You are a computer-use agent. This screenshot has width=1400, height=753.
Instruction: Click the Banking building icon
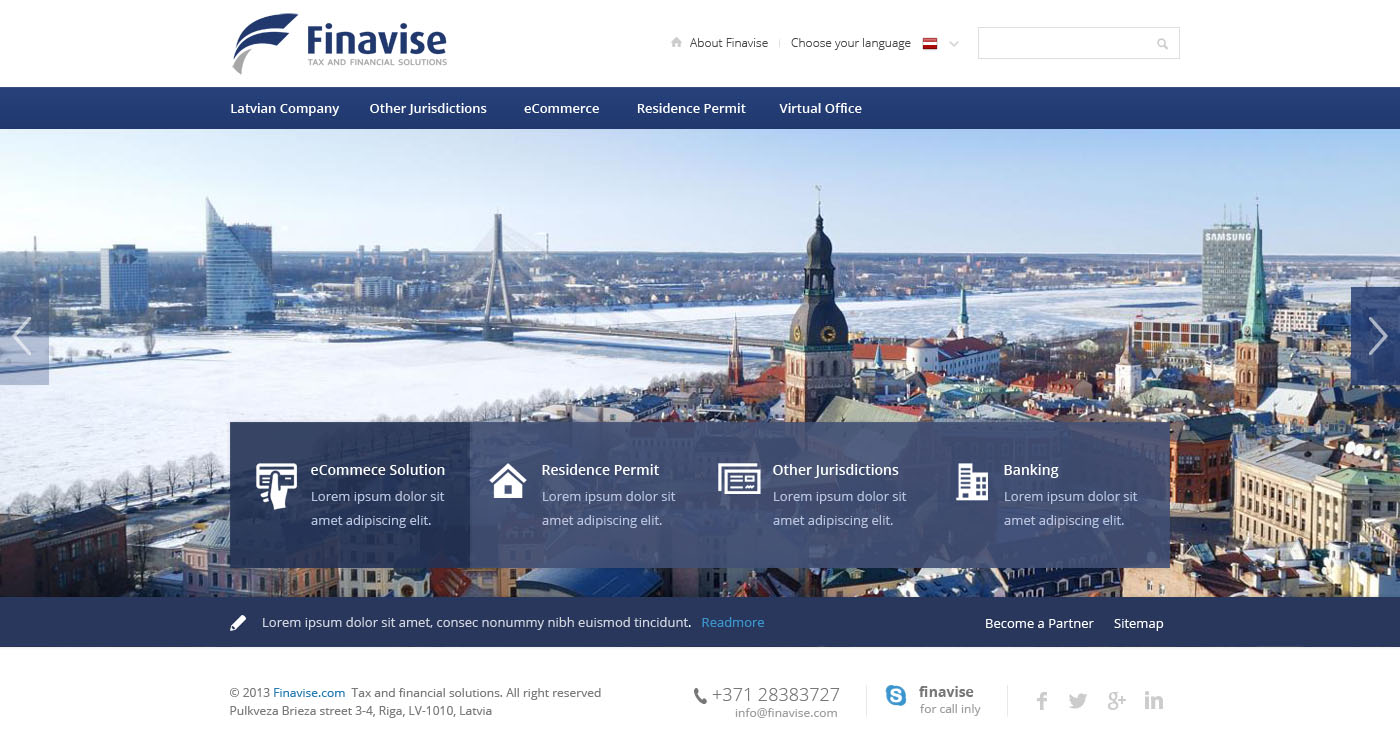(970, 481)
